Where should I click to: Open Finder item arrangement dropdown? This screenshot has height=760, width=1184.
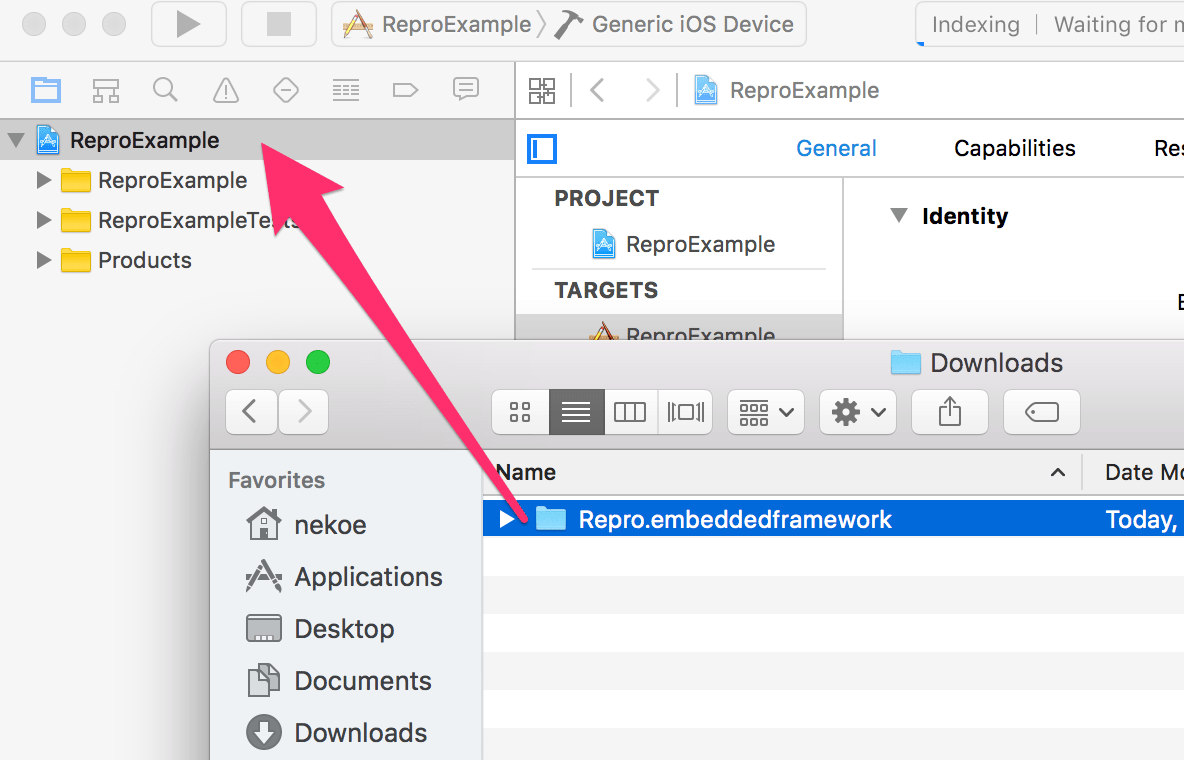pyautogui.click(x=766, y=412)
